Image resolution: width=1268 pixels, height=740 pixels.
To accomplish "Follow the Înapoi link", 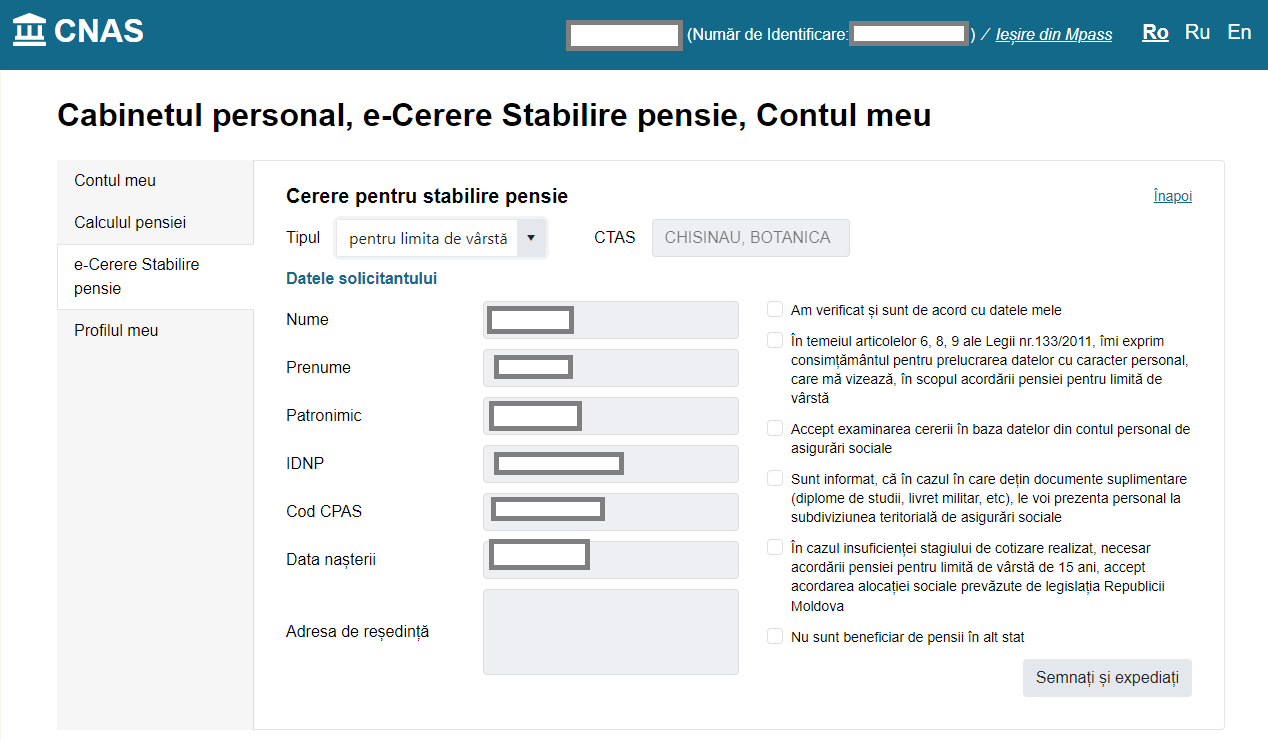I will tap(1173, 196).
